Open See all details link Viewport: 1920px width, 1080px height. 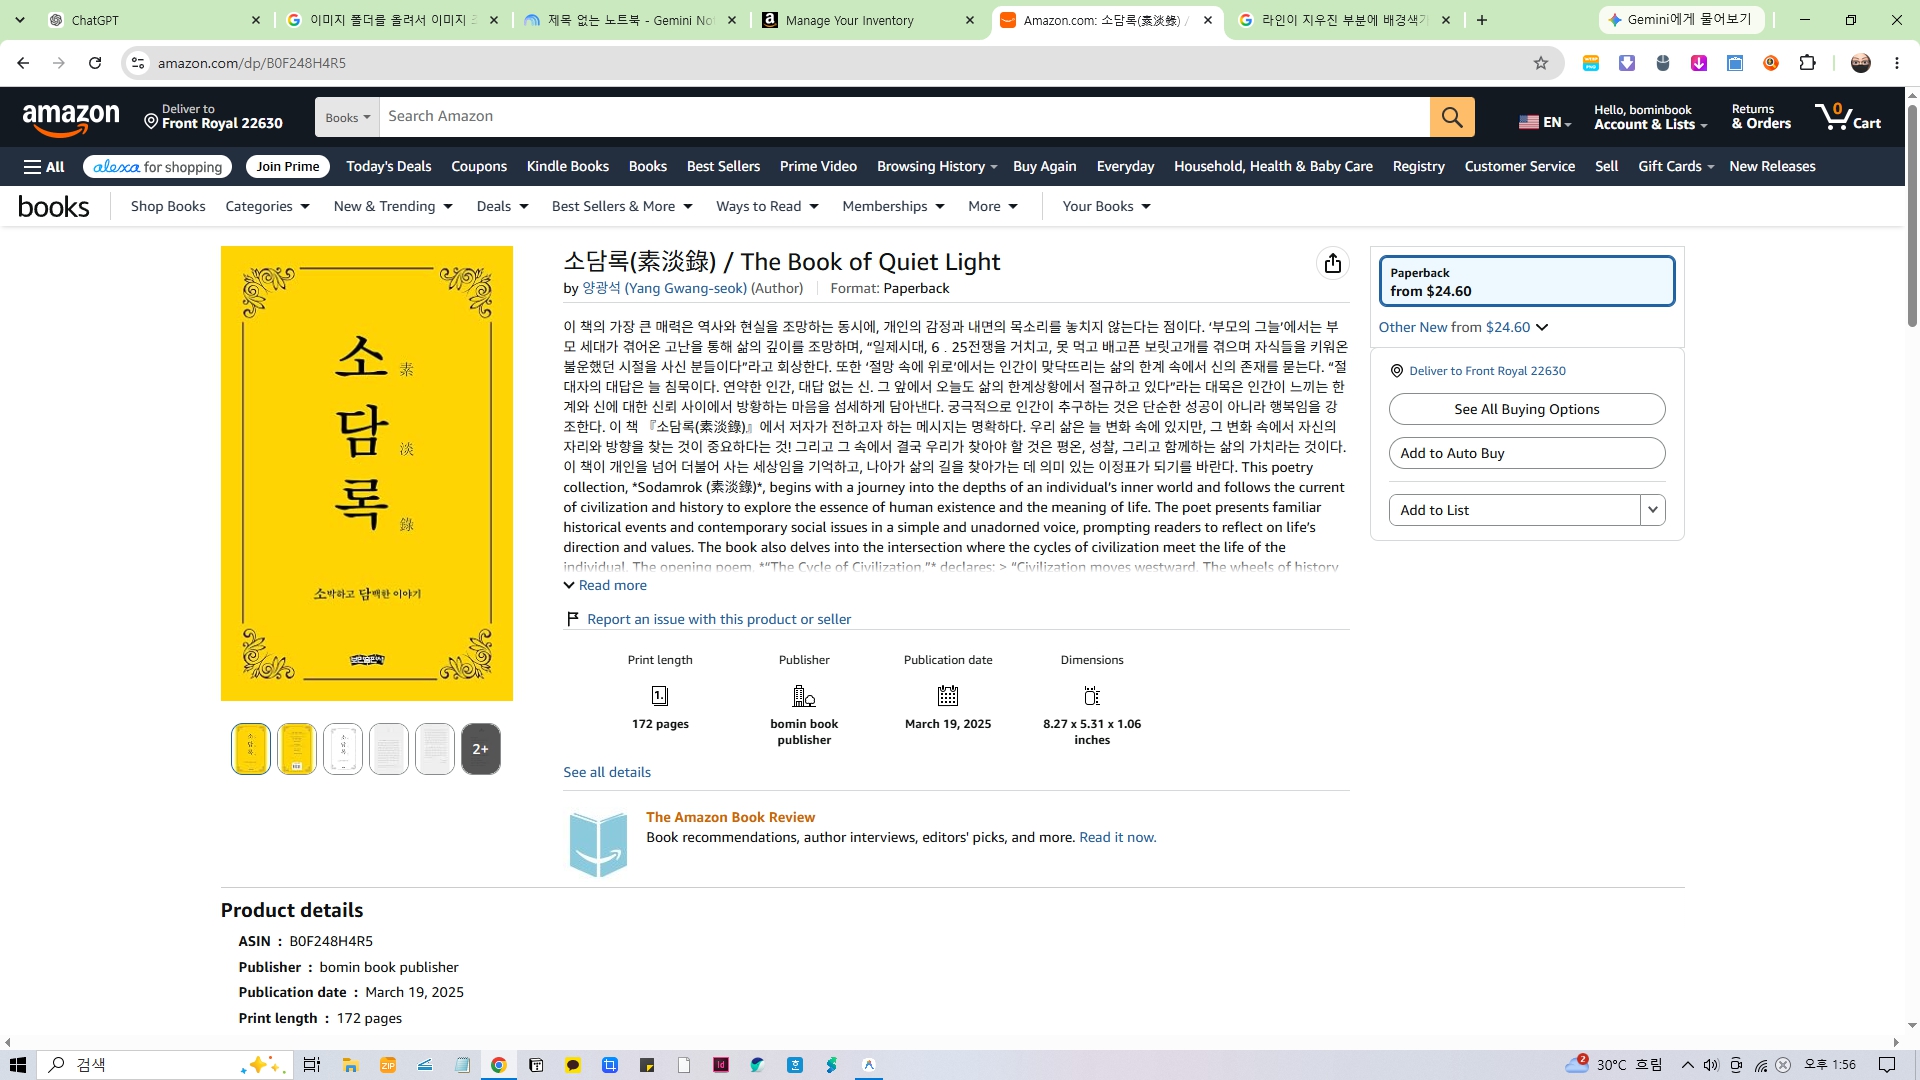[x=607, y=772]
